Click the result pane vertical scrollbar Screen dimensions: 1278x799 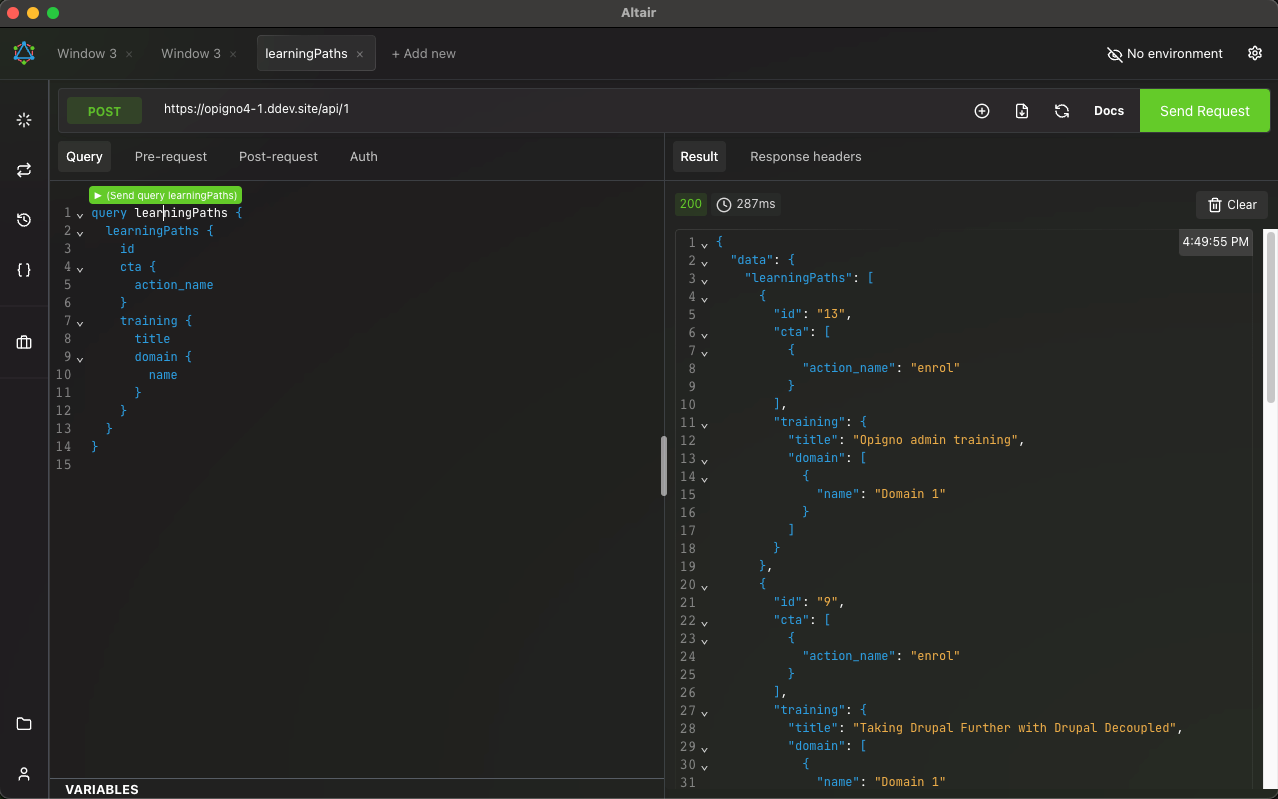tap(1270, 316)
